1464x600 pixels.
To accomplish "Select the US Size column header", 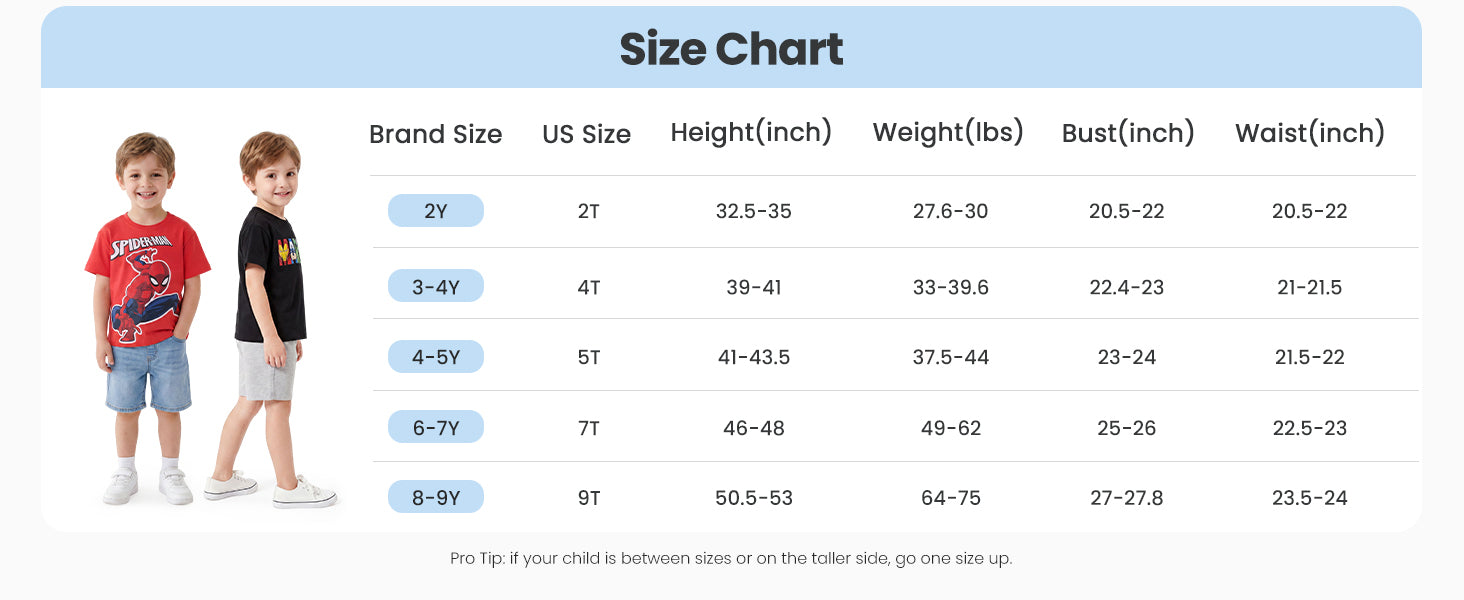I will pos(587,134).
